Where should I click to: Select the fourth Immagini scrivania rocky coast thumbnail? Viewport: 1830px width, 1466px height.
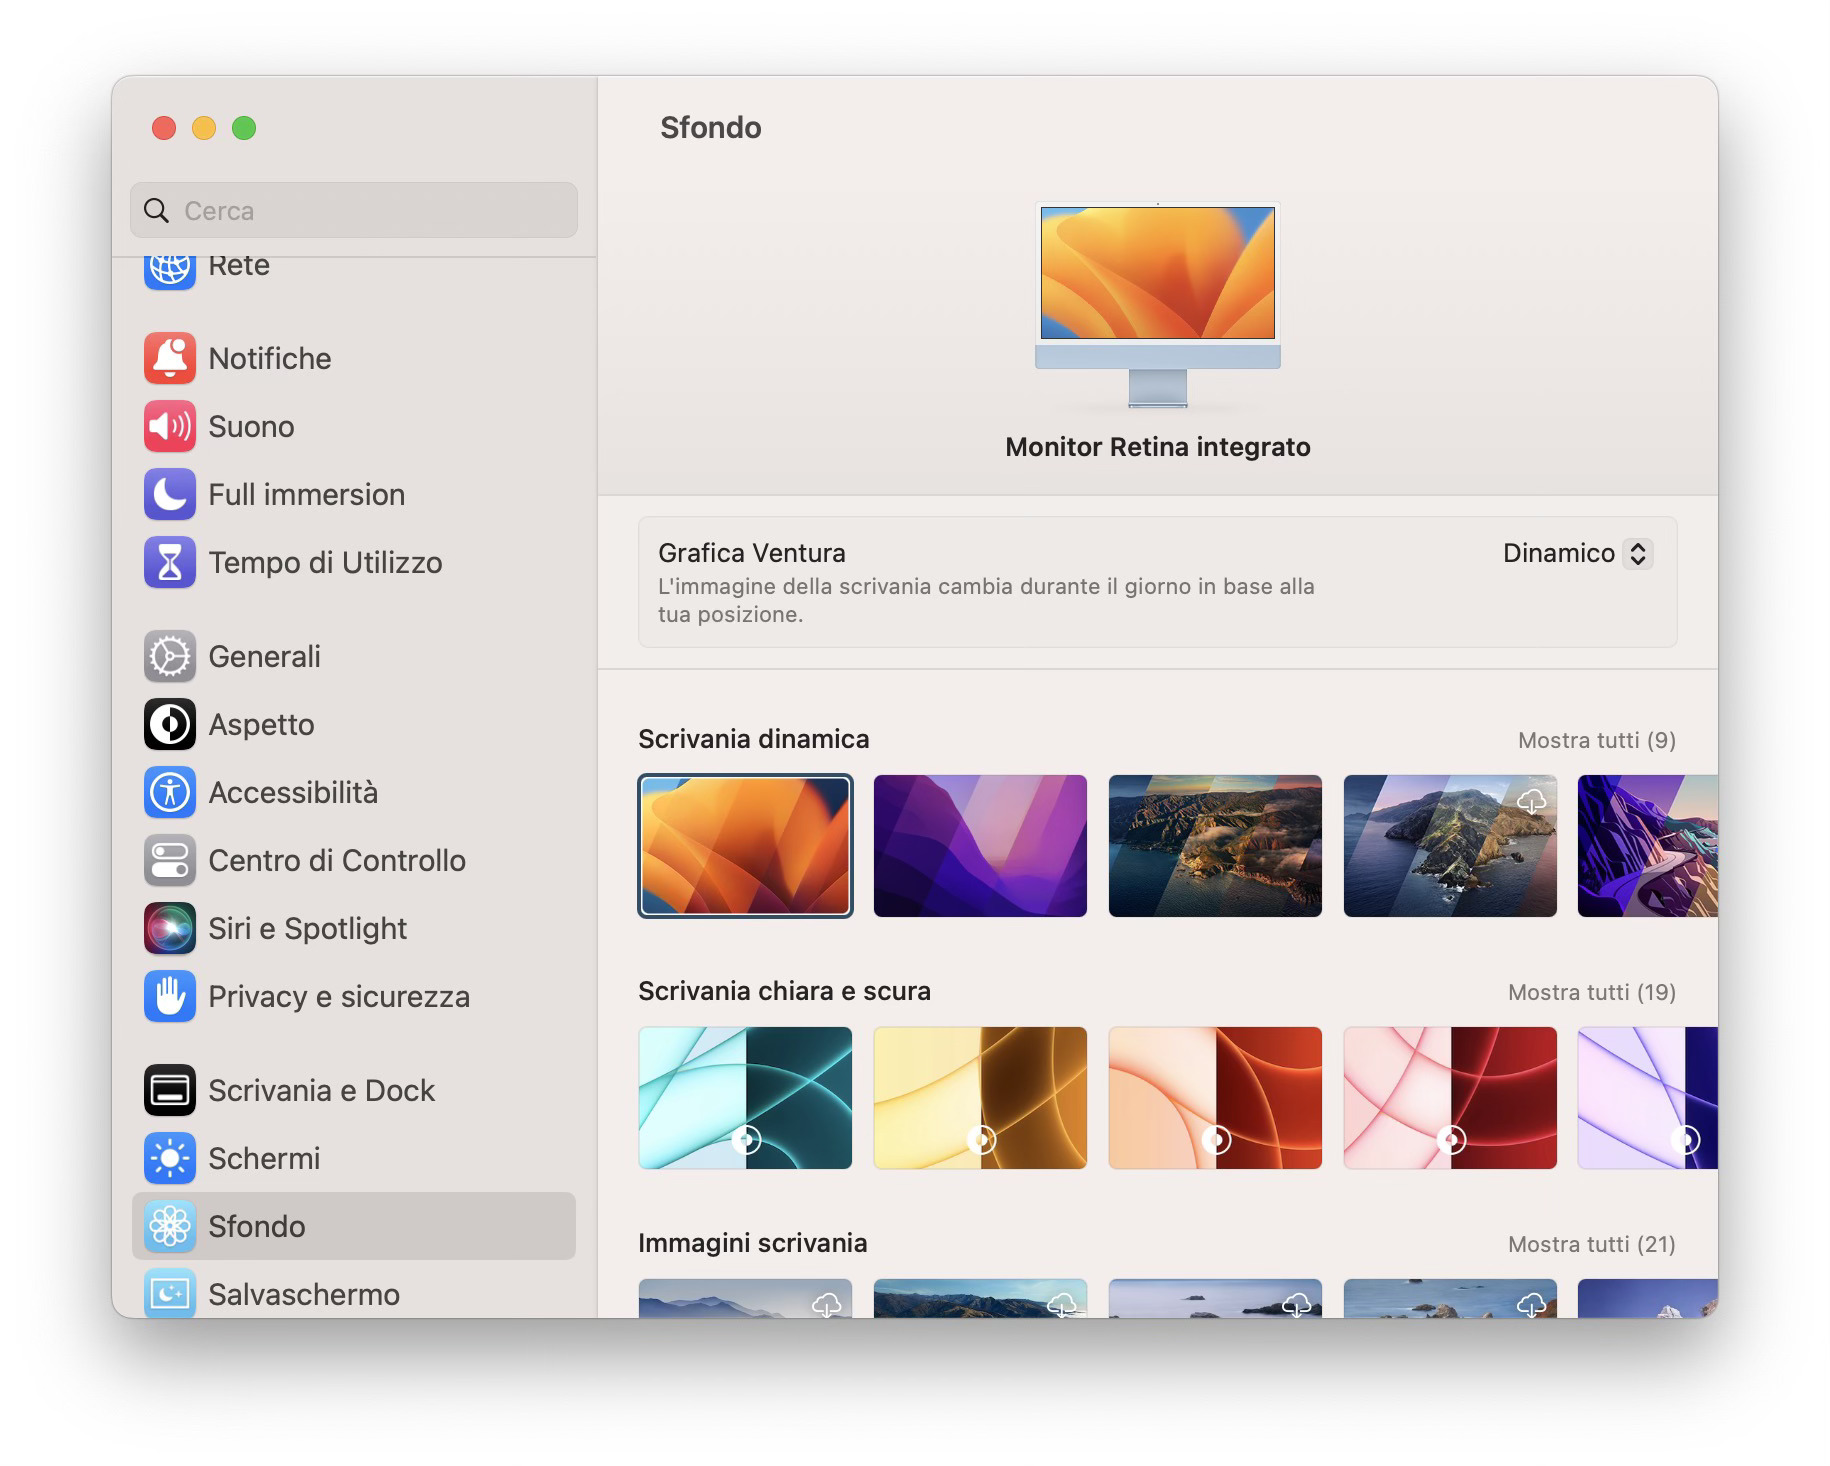tap(1450, 1298)
